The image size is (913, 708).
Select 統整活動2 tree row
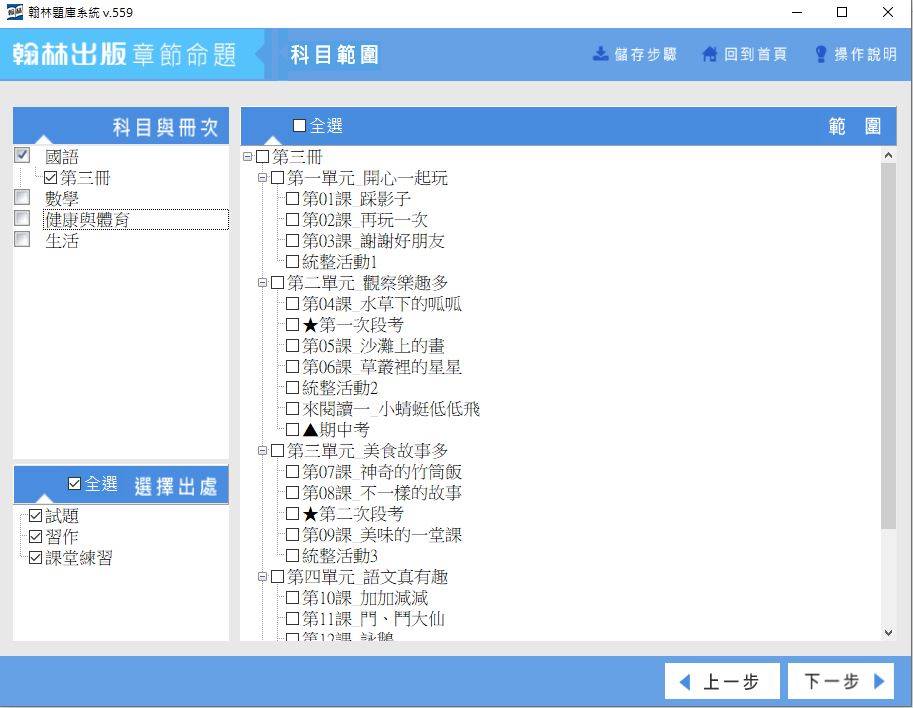pyautogui.click(x=340, y=388)
